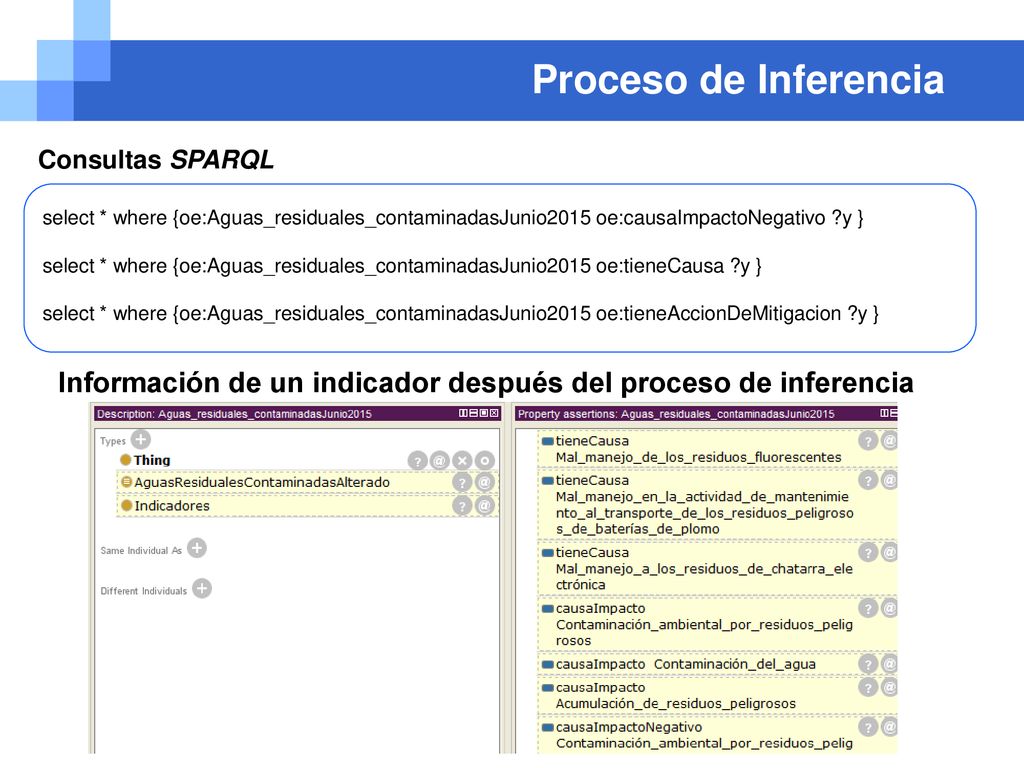Explain inference for the Indicadores type
Image resolution: width=1024 pixels, height=768 pixels.
point(462,505)
